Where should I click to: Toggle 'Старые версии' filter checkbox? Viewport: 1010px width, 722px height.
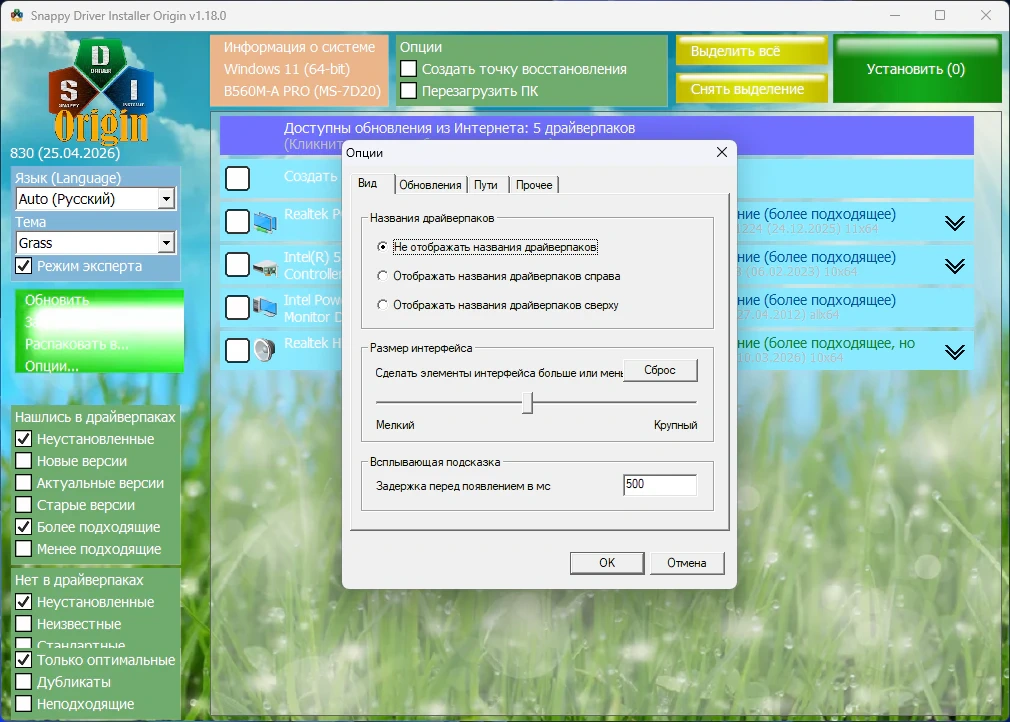coord(23,504)
